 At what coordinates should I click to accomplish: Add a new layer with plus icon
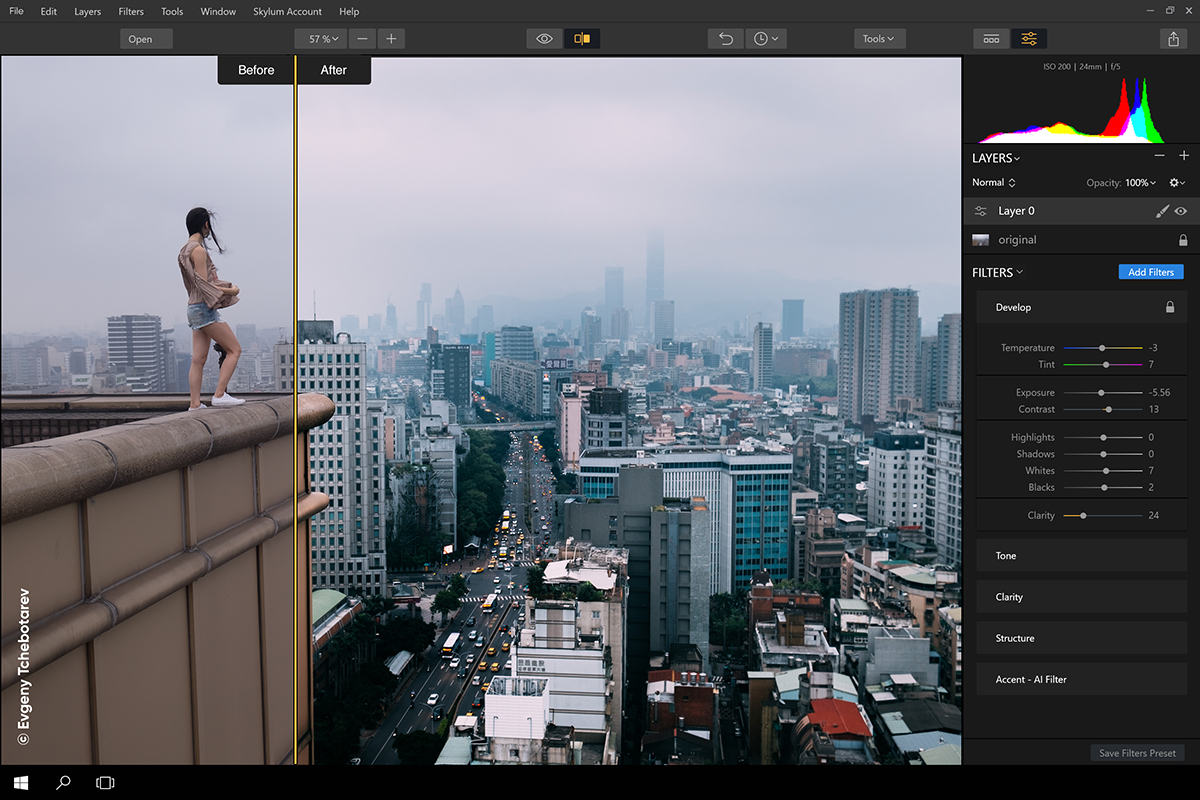(1184, 156)
